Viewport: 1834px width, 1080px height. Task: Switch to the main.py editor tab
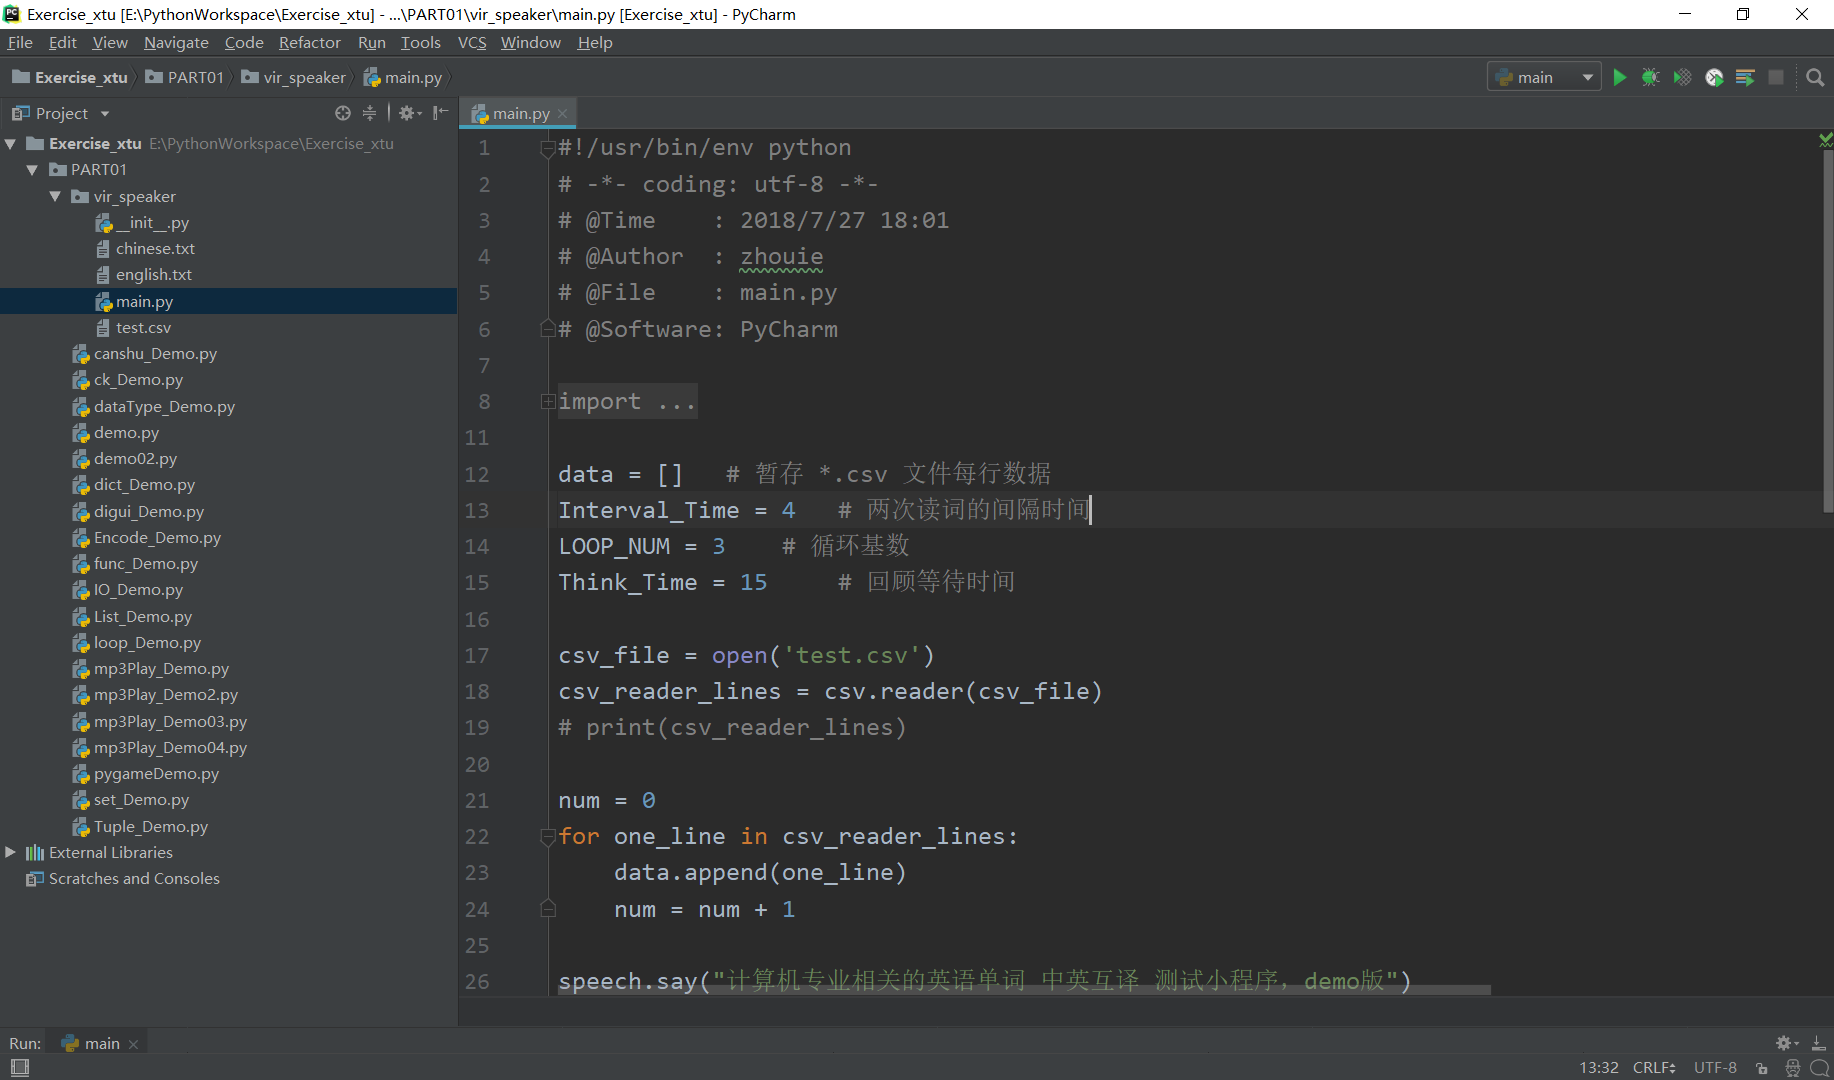click(520, 114)
